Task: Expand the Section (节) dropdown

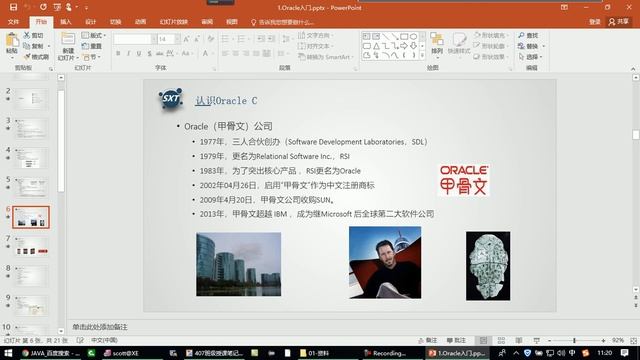Action: (91, 57)
